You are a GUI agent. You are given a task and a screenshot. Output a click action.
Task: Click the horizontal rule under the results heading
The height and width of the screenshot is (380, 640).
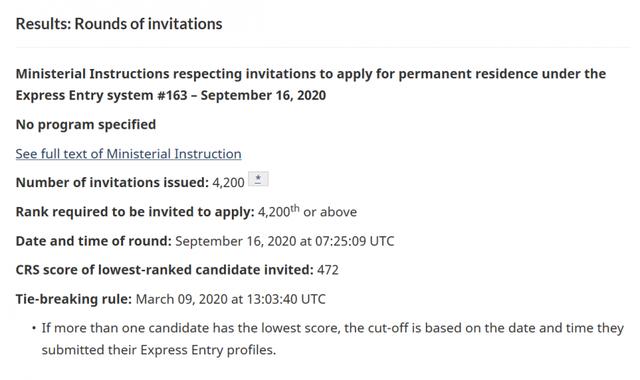click(x=323, y=46)
